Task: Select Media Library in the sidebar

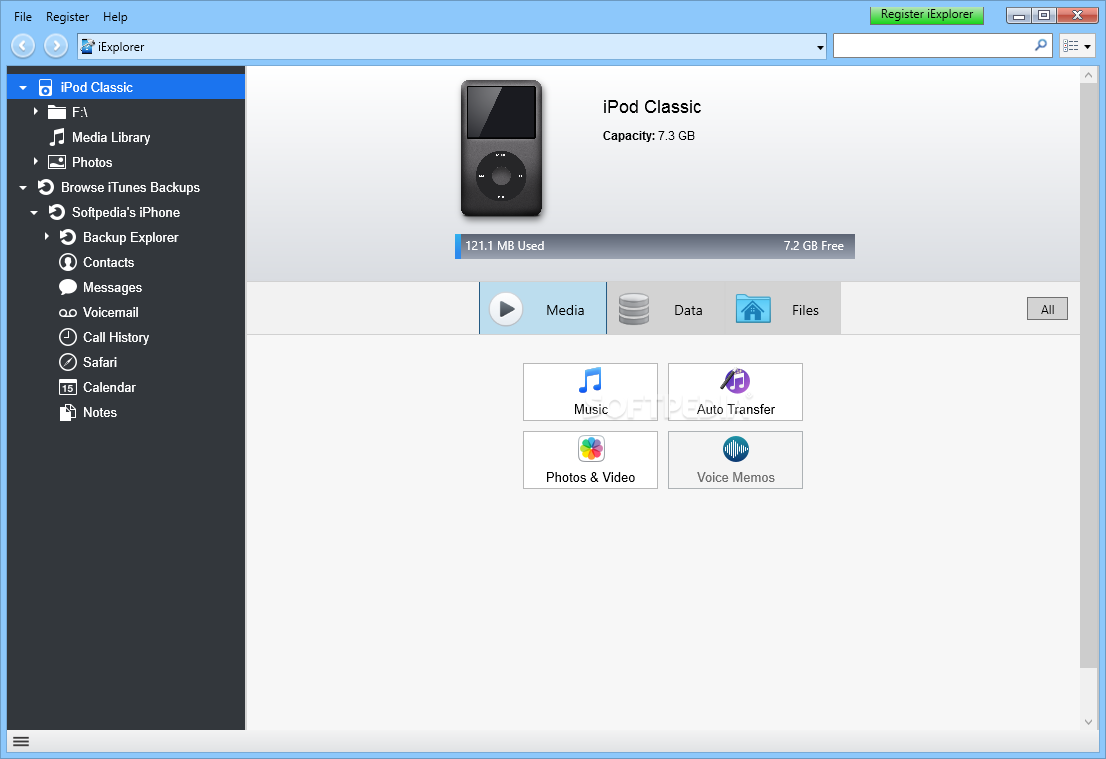Action: [x=126, y=138]
